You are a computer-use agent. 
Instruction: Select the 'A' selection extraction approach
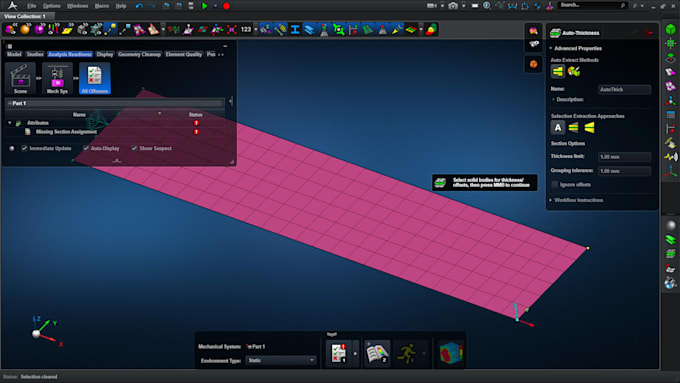click(x=558, y=128)
